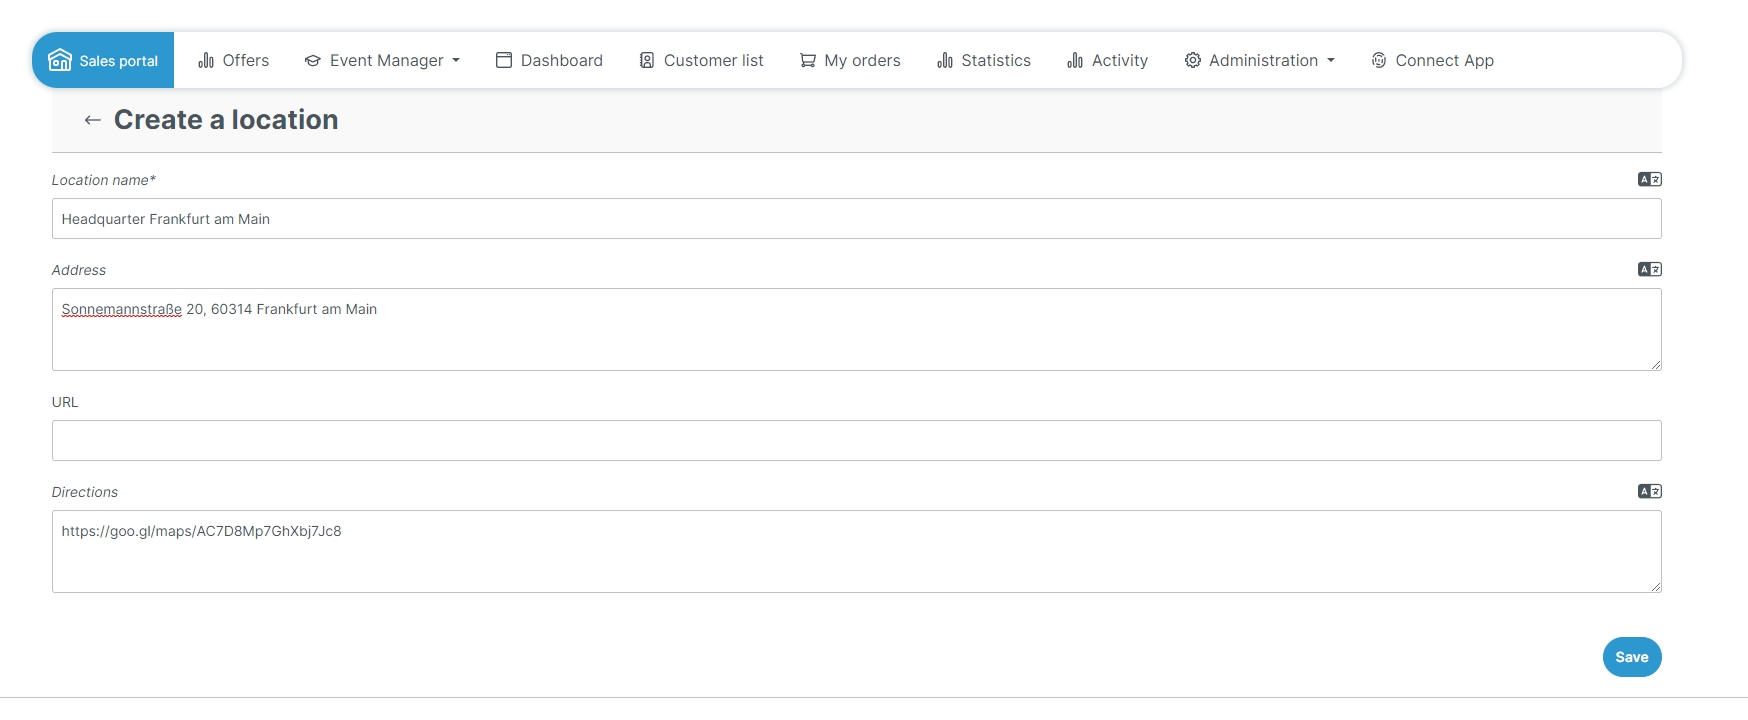Click the Sales portal home icon
The width and height of the screenshot is (1748, 720).
click(60, 60)
